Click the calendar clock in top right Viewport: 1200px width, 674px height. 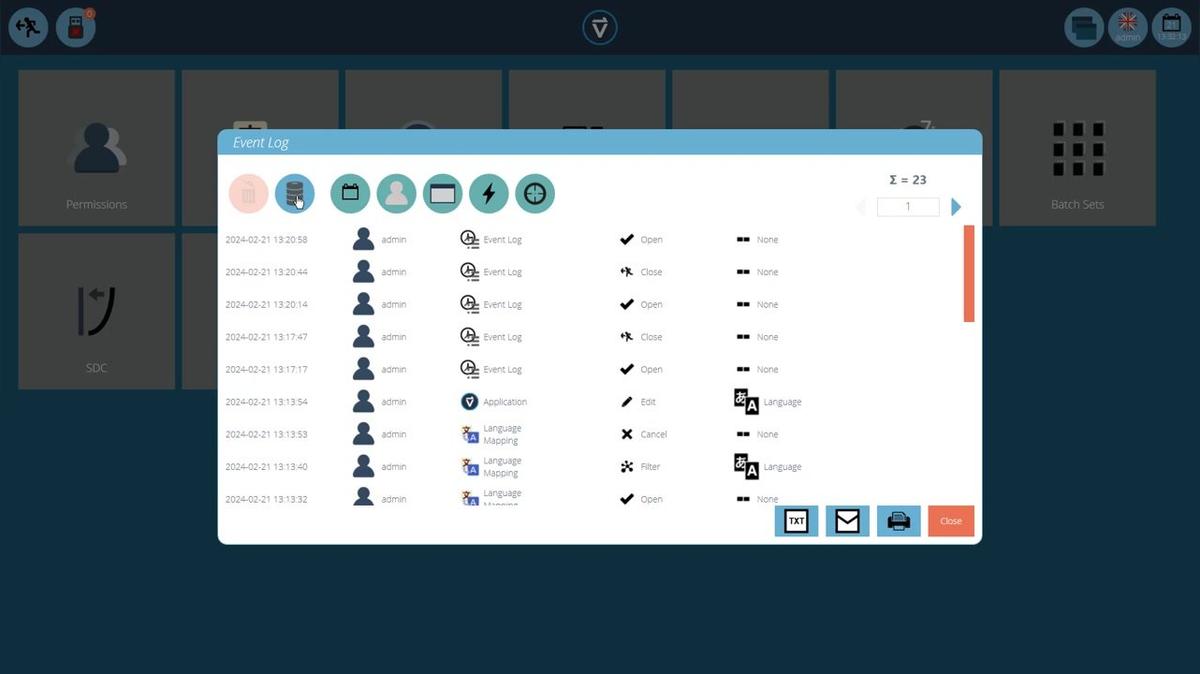(x=1171, y=28)
